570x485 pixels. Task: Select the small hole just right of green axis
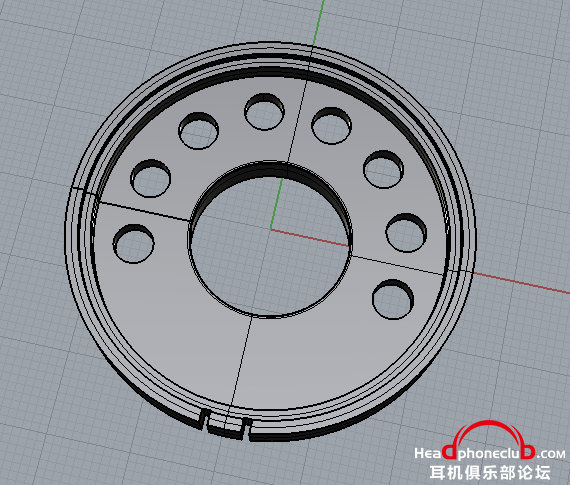tap(331, 125)
